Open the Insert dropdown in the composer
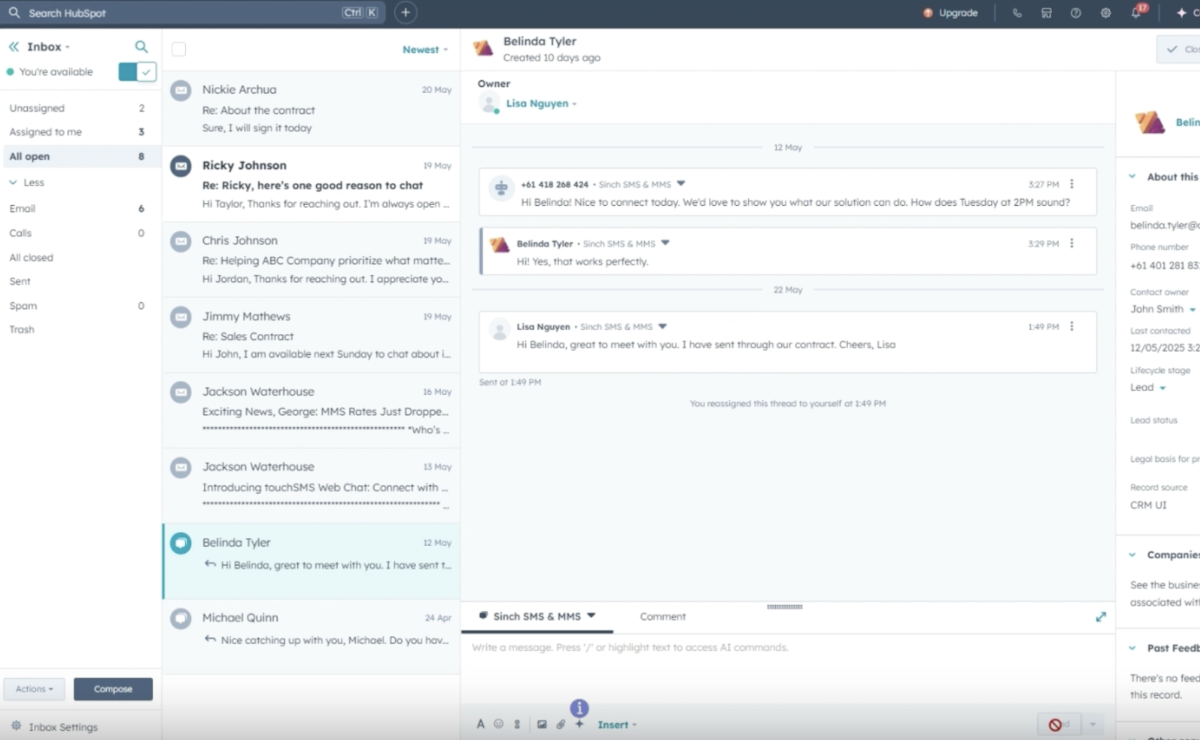This screenshot has width=1200, height=740. click(x=617, y=724)
